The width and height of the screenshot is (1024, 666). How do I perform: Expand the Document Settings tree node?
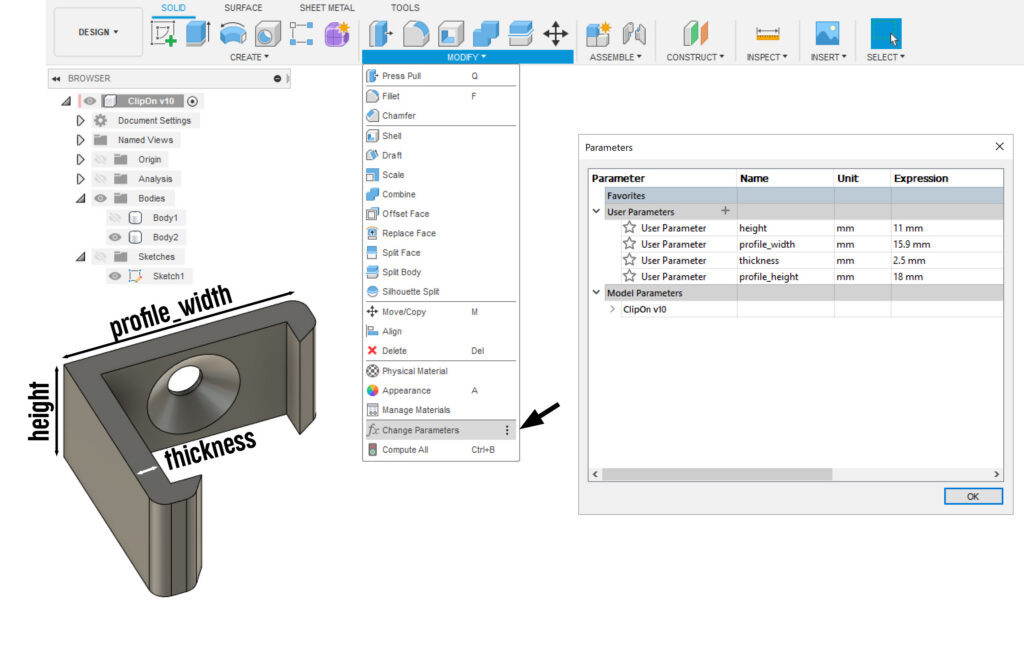(x=81, y=120)
